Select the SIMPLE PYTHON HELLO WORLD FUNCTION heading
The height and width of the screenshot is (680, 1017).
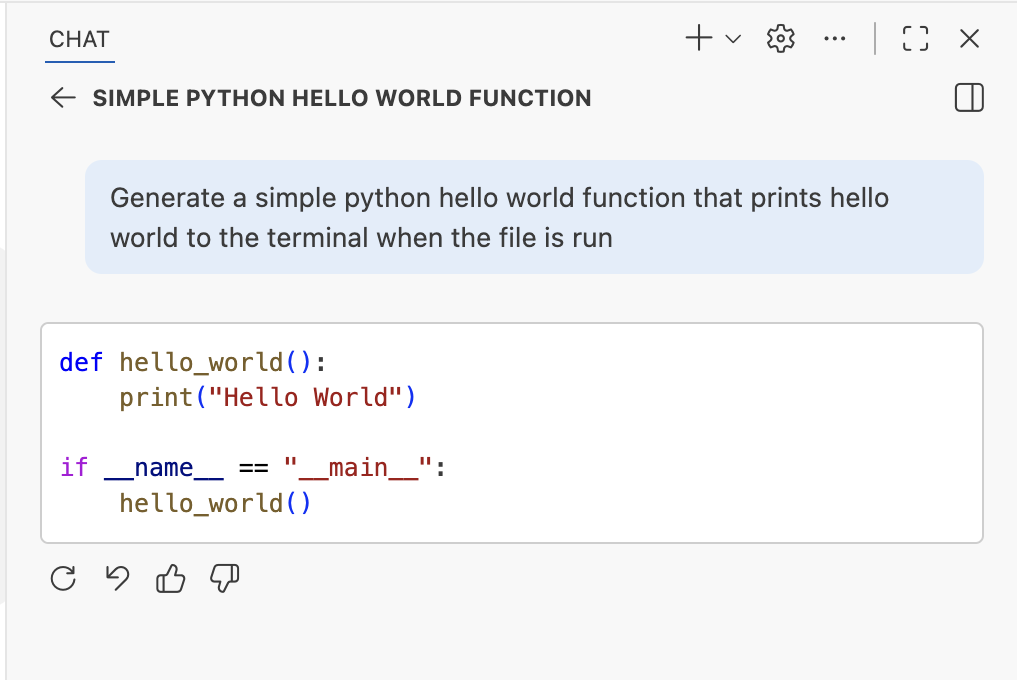click(342, 97)
